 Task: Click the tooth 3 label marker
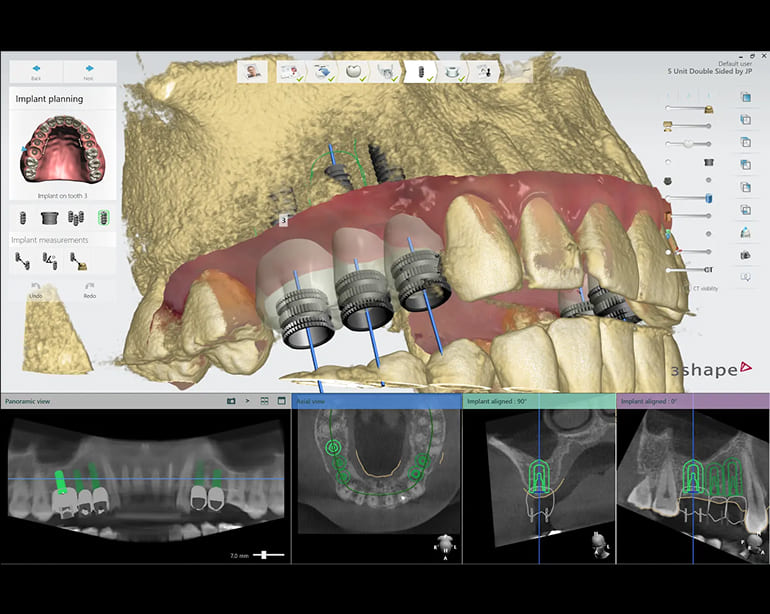[x=283, y=220]
